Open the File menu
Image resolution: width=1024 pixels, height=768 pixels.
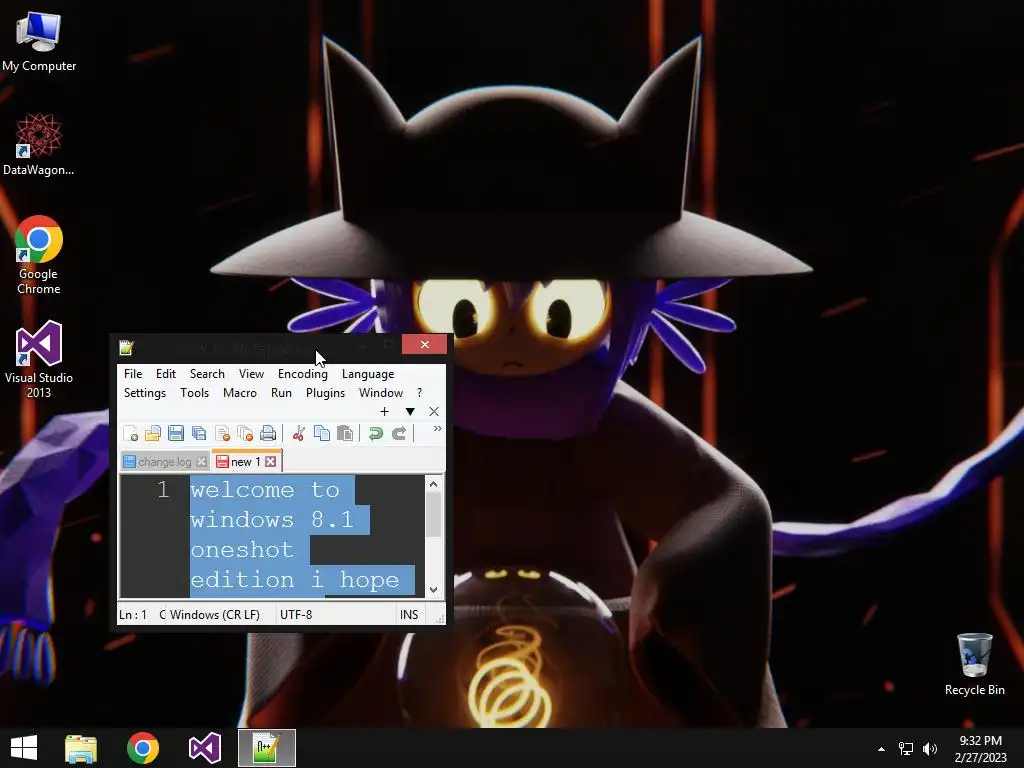click(x=133, y=374)
